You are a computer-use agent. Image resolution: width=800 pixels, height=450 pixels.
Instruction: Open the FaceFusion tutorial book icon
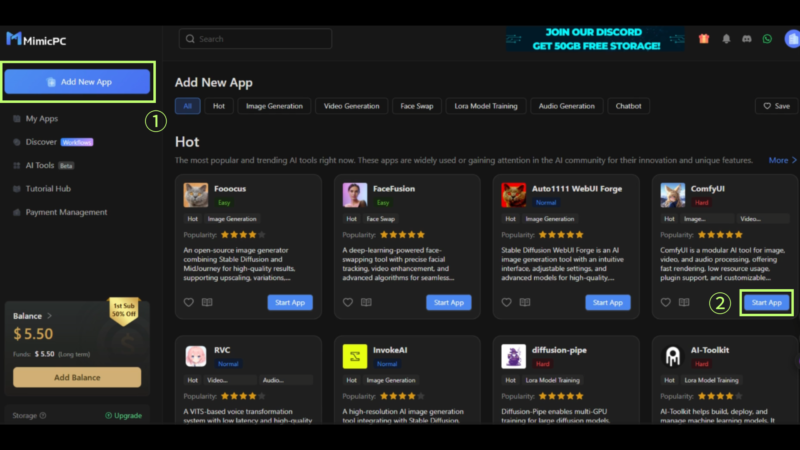pos(366,302)
